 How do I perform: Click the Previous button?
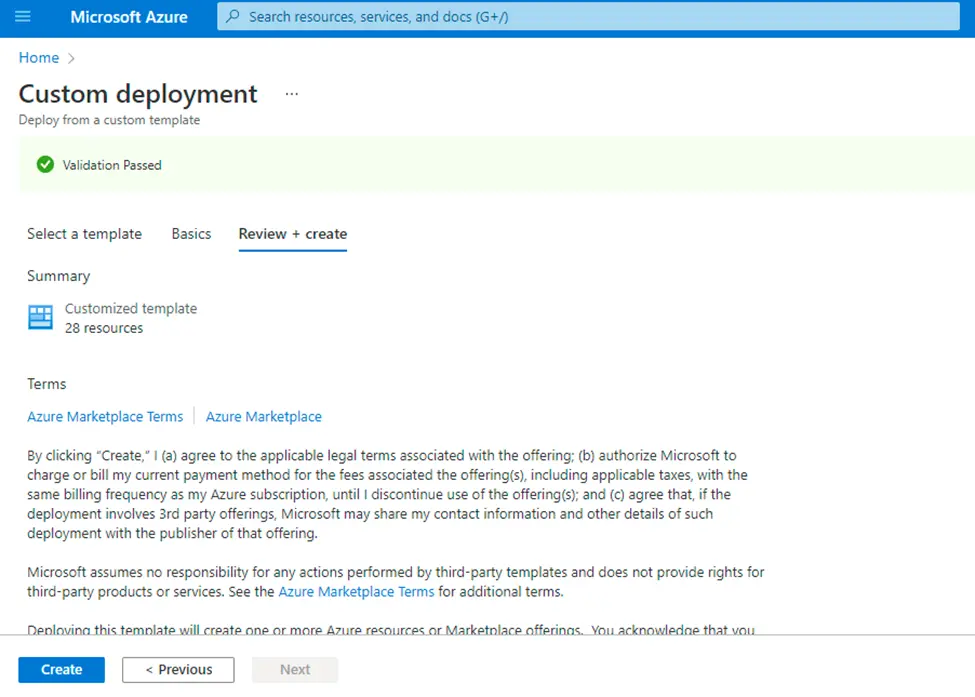pos(178,670)
